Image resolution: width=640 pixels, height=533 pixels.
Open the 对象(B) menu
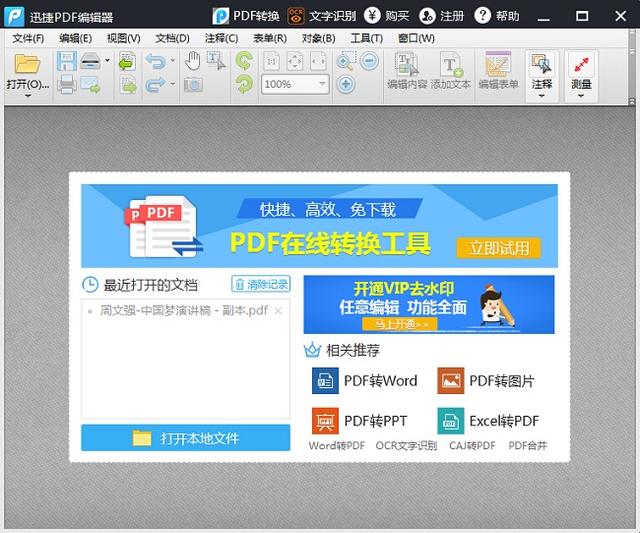click(x=318, y=38)
